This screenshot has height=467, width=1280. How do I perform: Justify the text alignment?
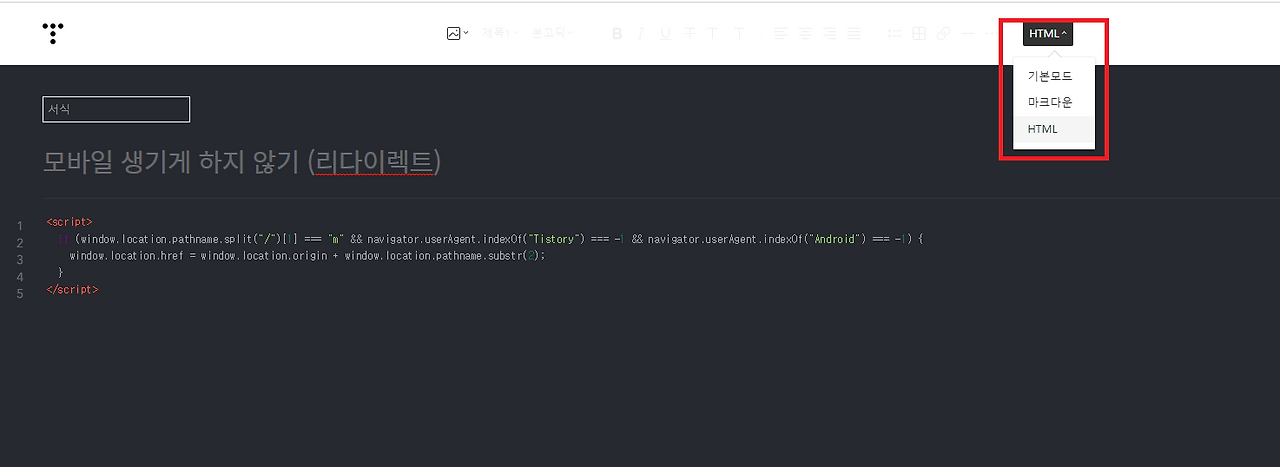click(854, 34)
